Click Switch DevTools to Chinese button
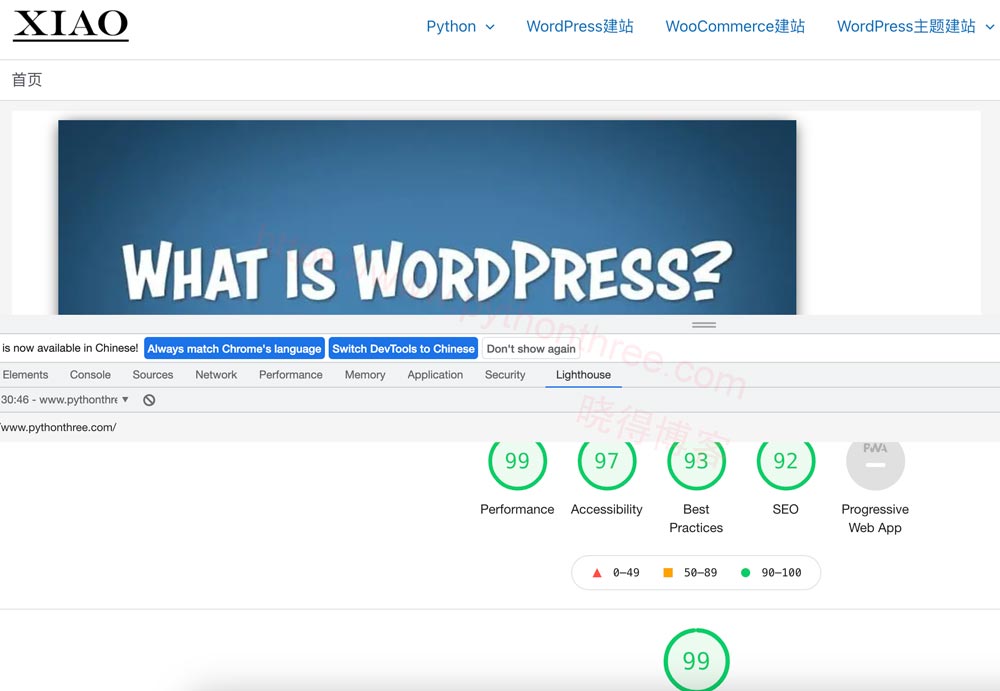Screen dimensions: 1000x691 pos(403,349)
